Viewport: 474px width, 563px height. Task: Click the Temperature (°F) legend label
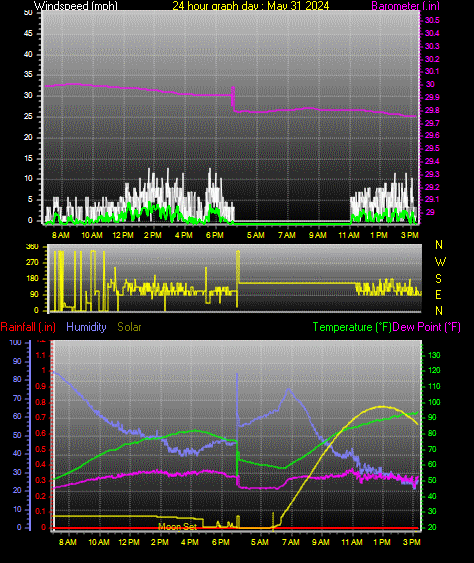tap(352, 327)
